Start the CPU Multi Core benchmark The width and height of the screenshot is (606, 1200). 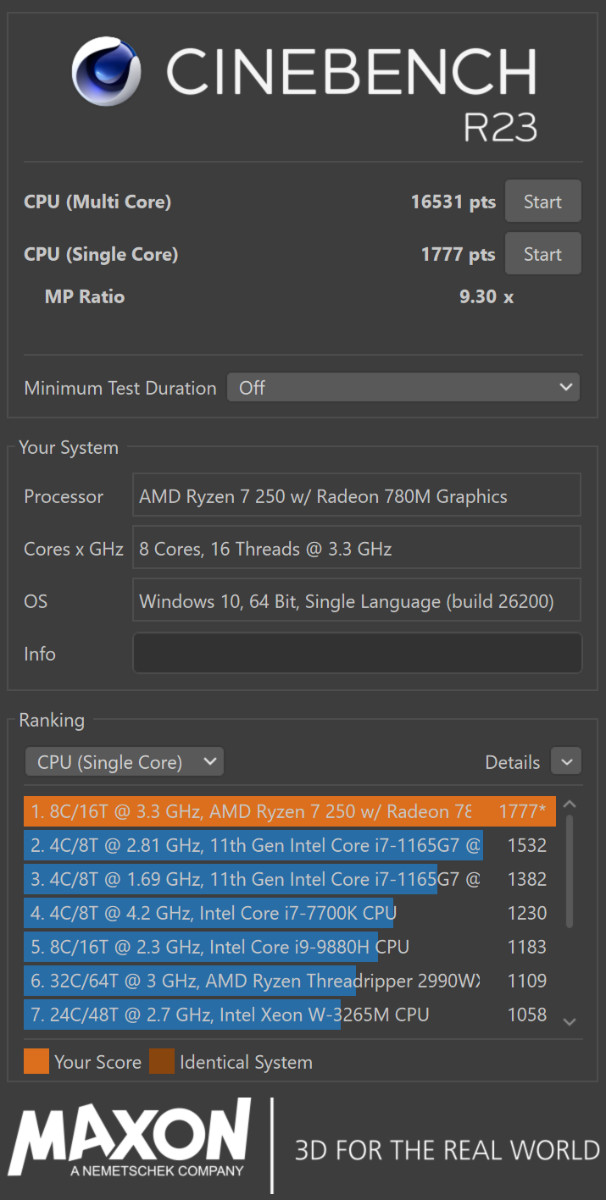542,201
